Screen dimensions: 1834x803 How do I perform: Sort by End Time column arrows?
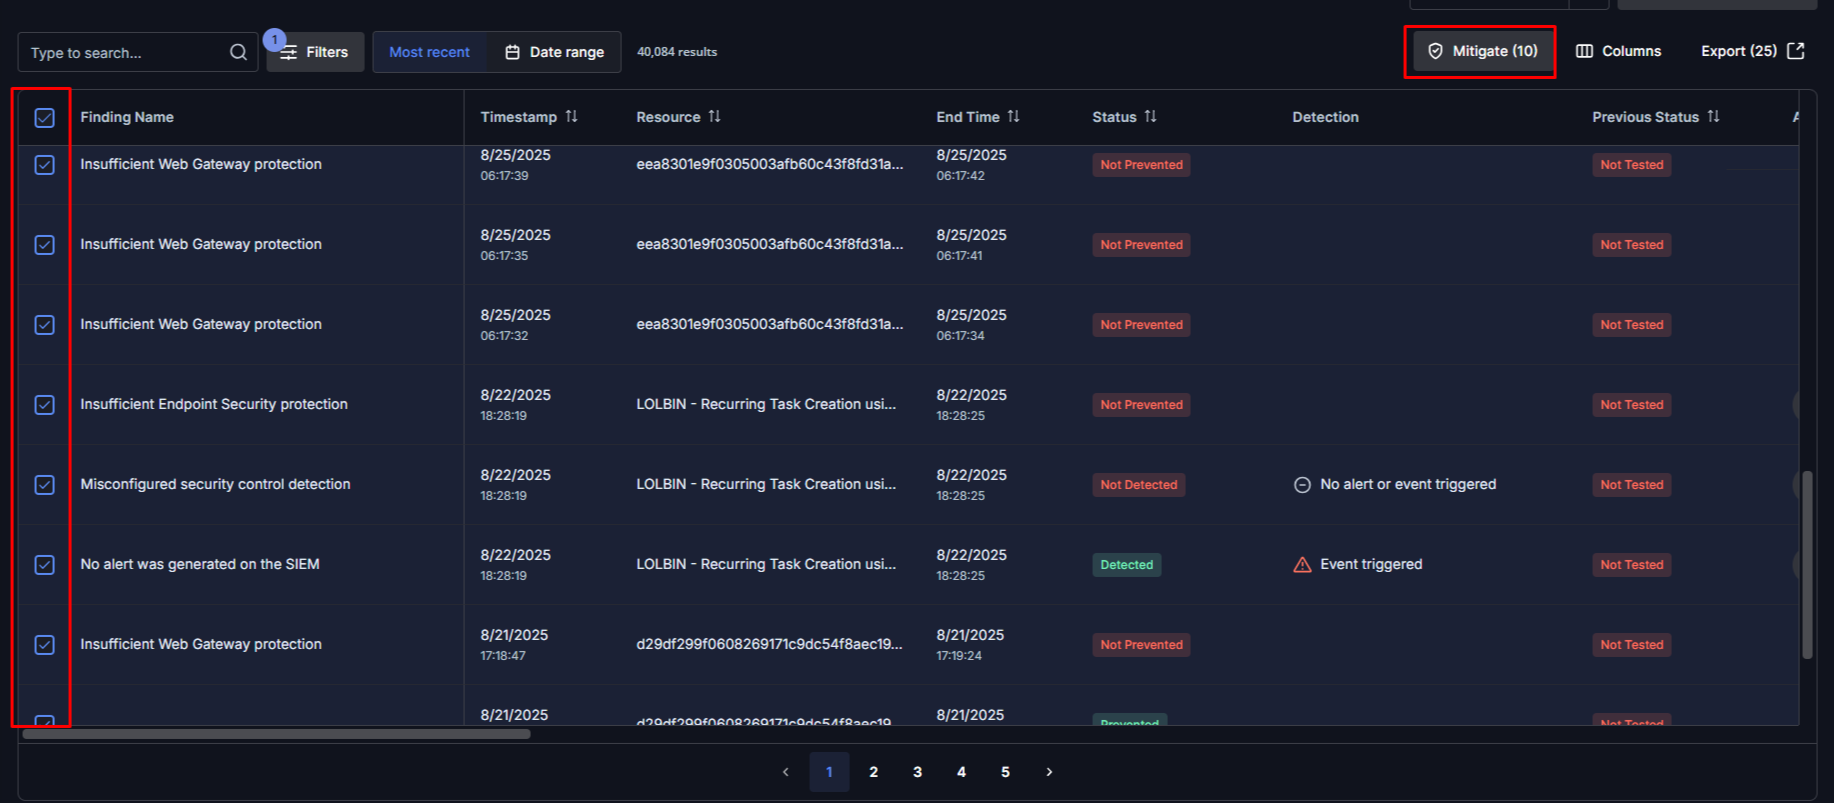pos(1013,117)
